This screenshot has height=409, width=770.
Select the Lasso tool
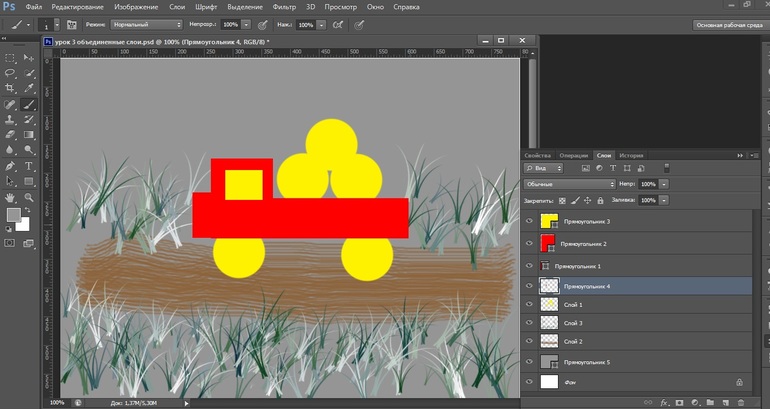point(10,73)
